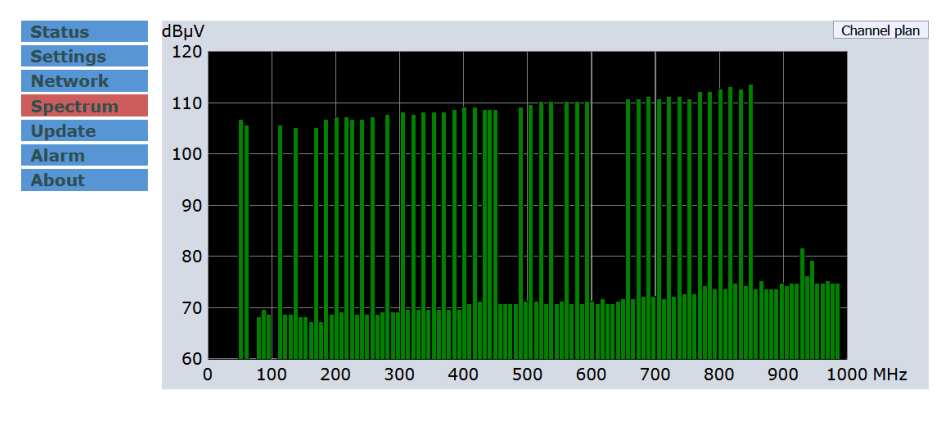This screenshot has width=949, height=427.
Task: Click the tallest spectrum bar near 850 MHz
Action: click(751, 222)
